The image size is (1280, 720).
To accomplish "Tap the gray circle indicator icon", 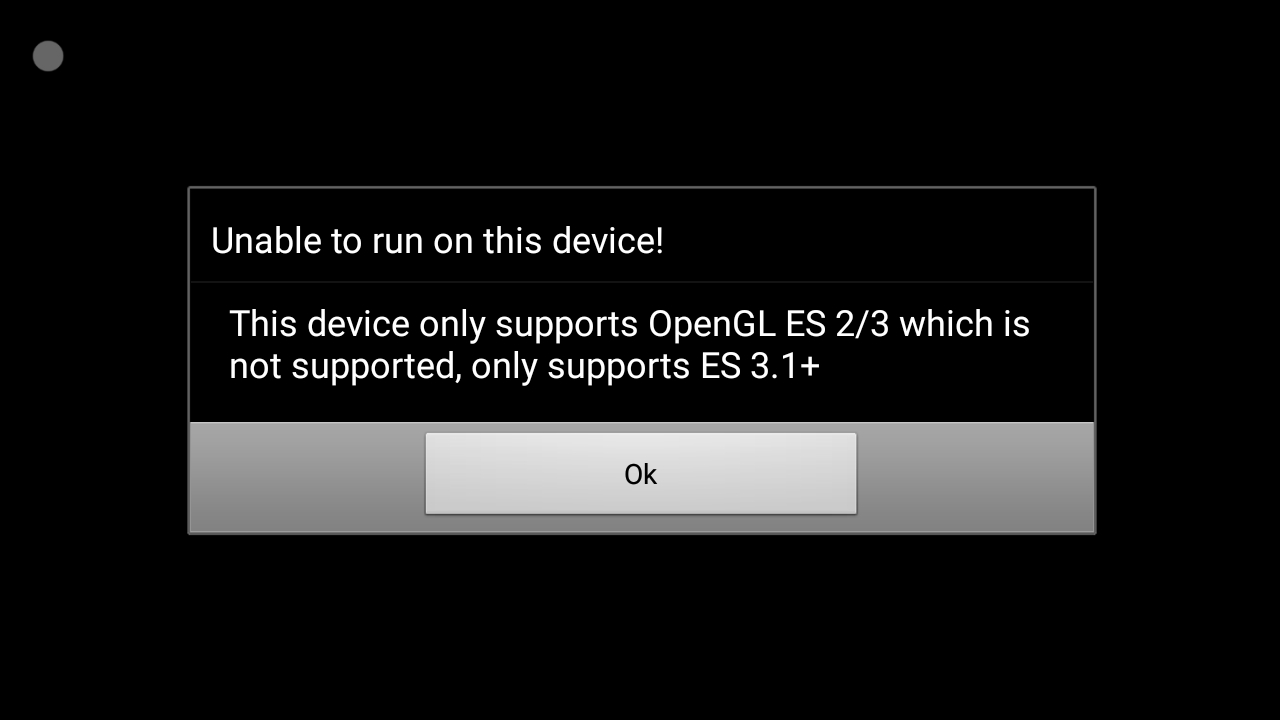I will (x=48, y=56).
